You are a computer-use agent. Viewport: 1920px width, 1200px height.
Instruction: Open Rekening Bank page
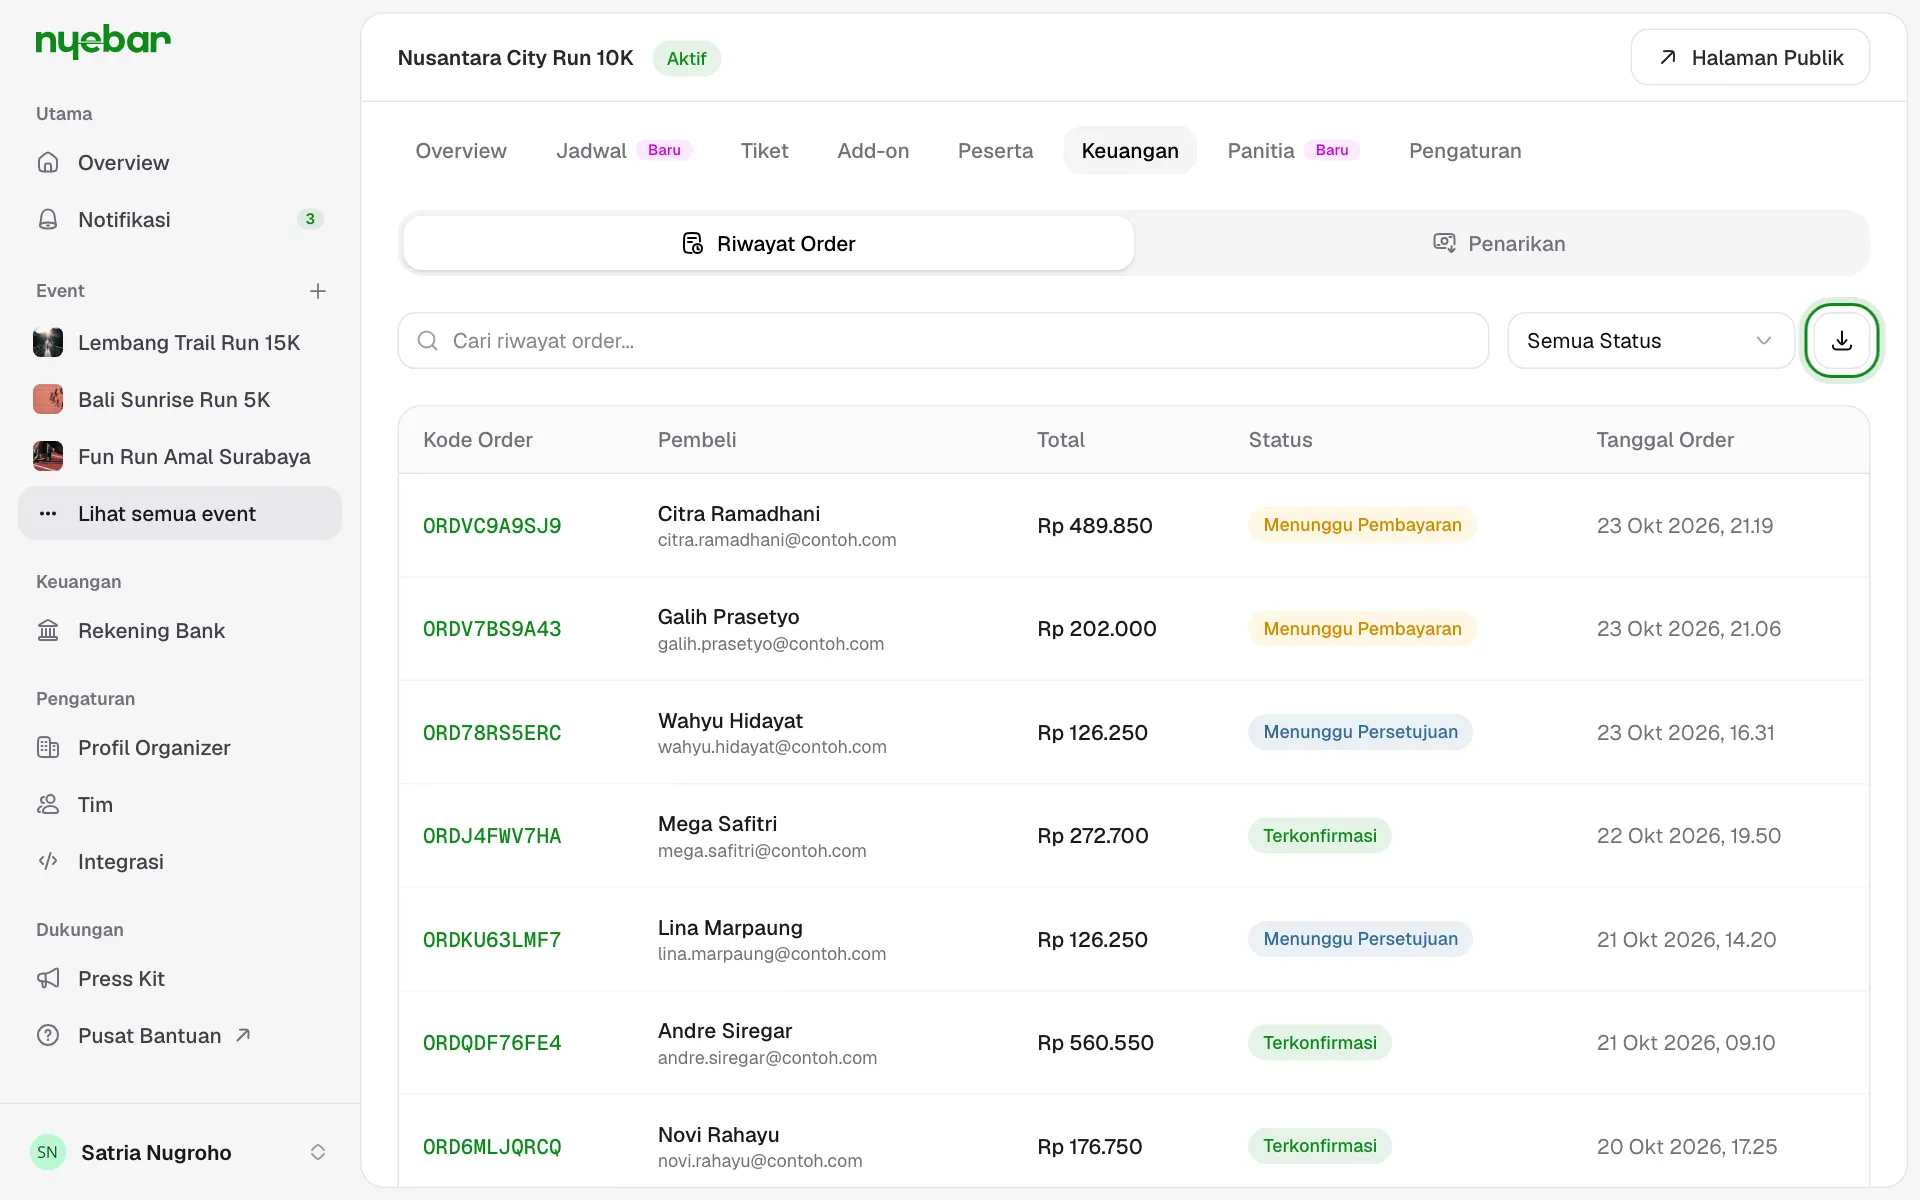point(180,631)
